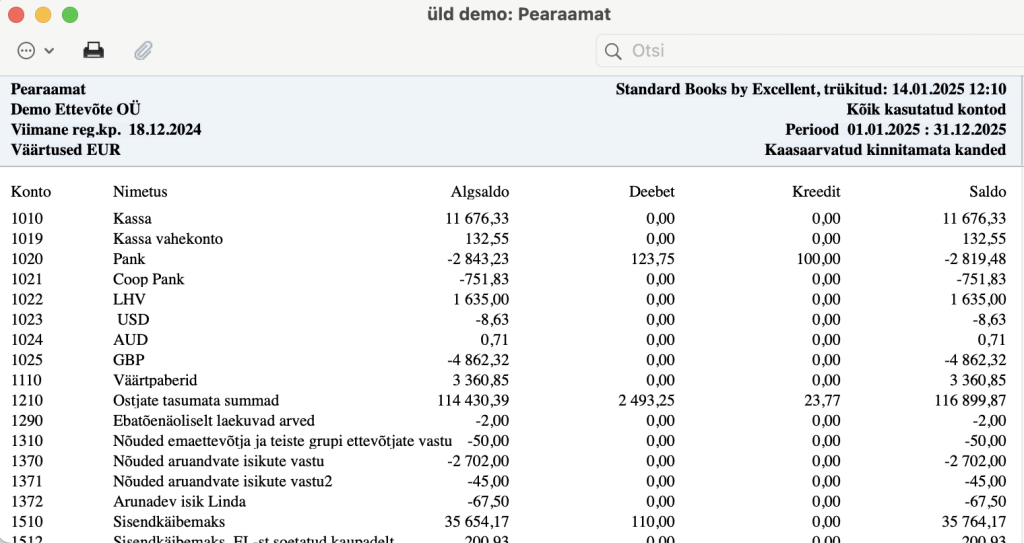
Task: Select LHV opening balance 1 635,00
Action: [x=481, y=299]
